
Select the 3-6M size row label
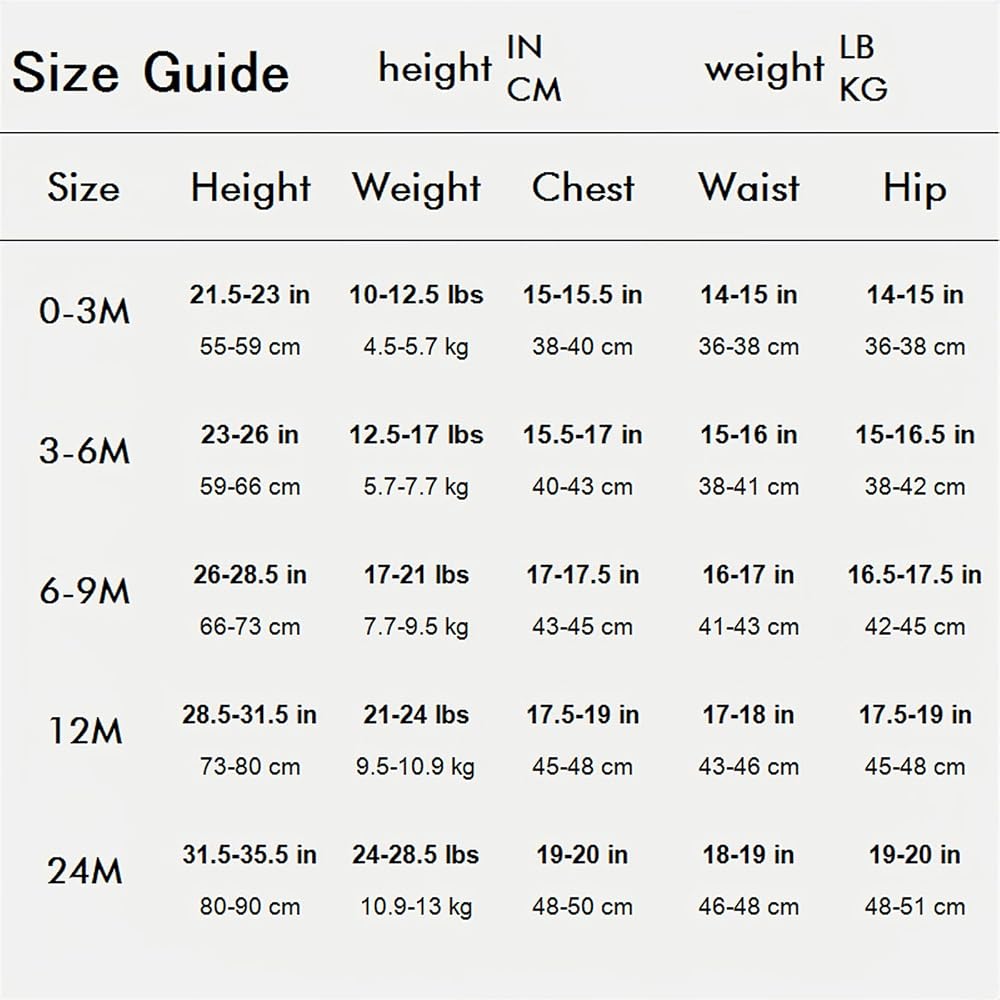pos(84,451)
